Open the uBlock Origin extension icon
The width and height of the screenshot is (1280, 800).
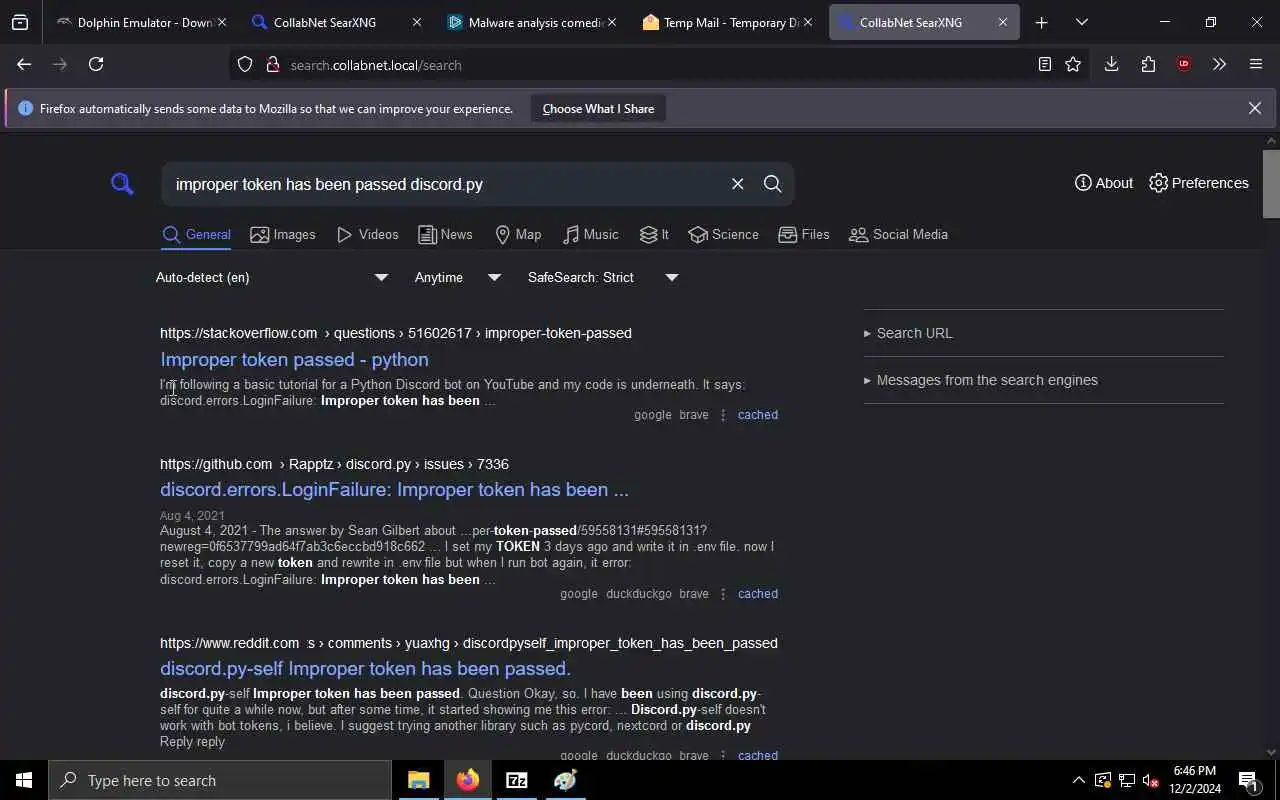pos(1184,65)
